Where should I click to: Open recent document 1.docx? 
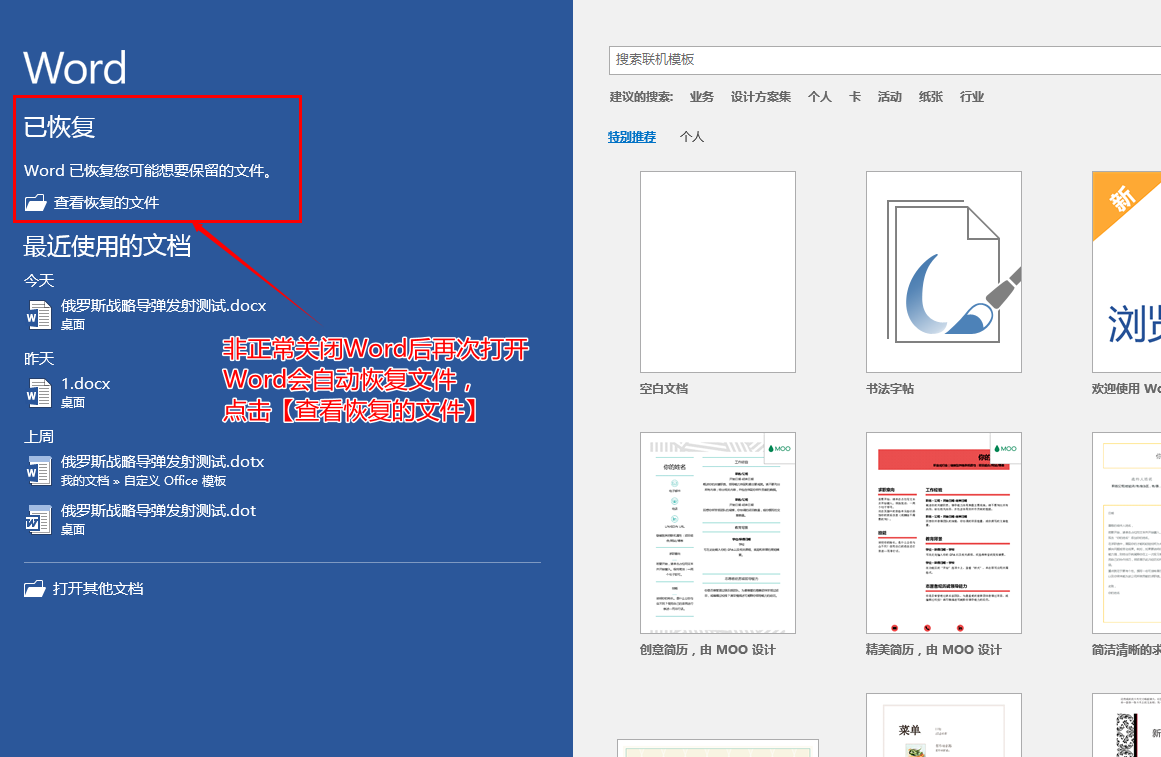point(85,384)
